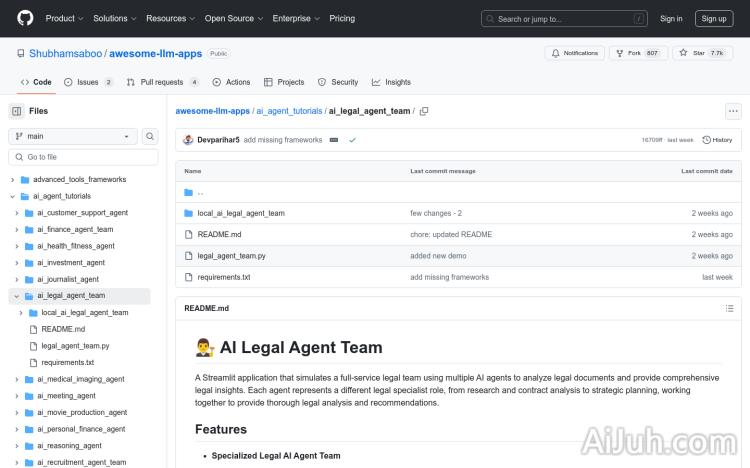Show commit details ellipsis next to add missing frameworks

(x=334, y=140)
